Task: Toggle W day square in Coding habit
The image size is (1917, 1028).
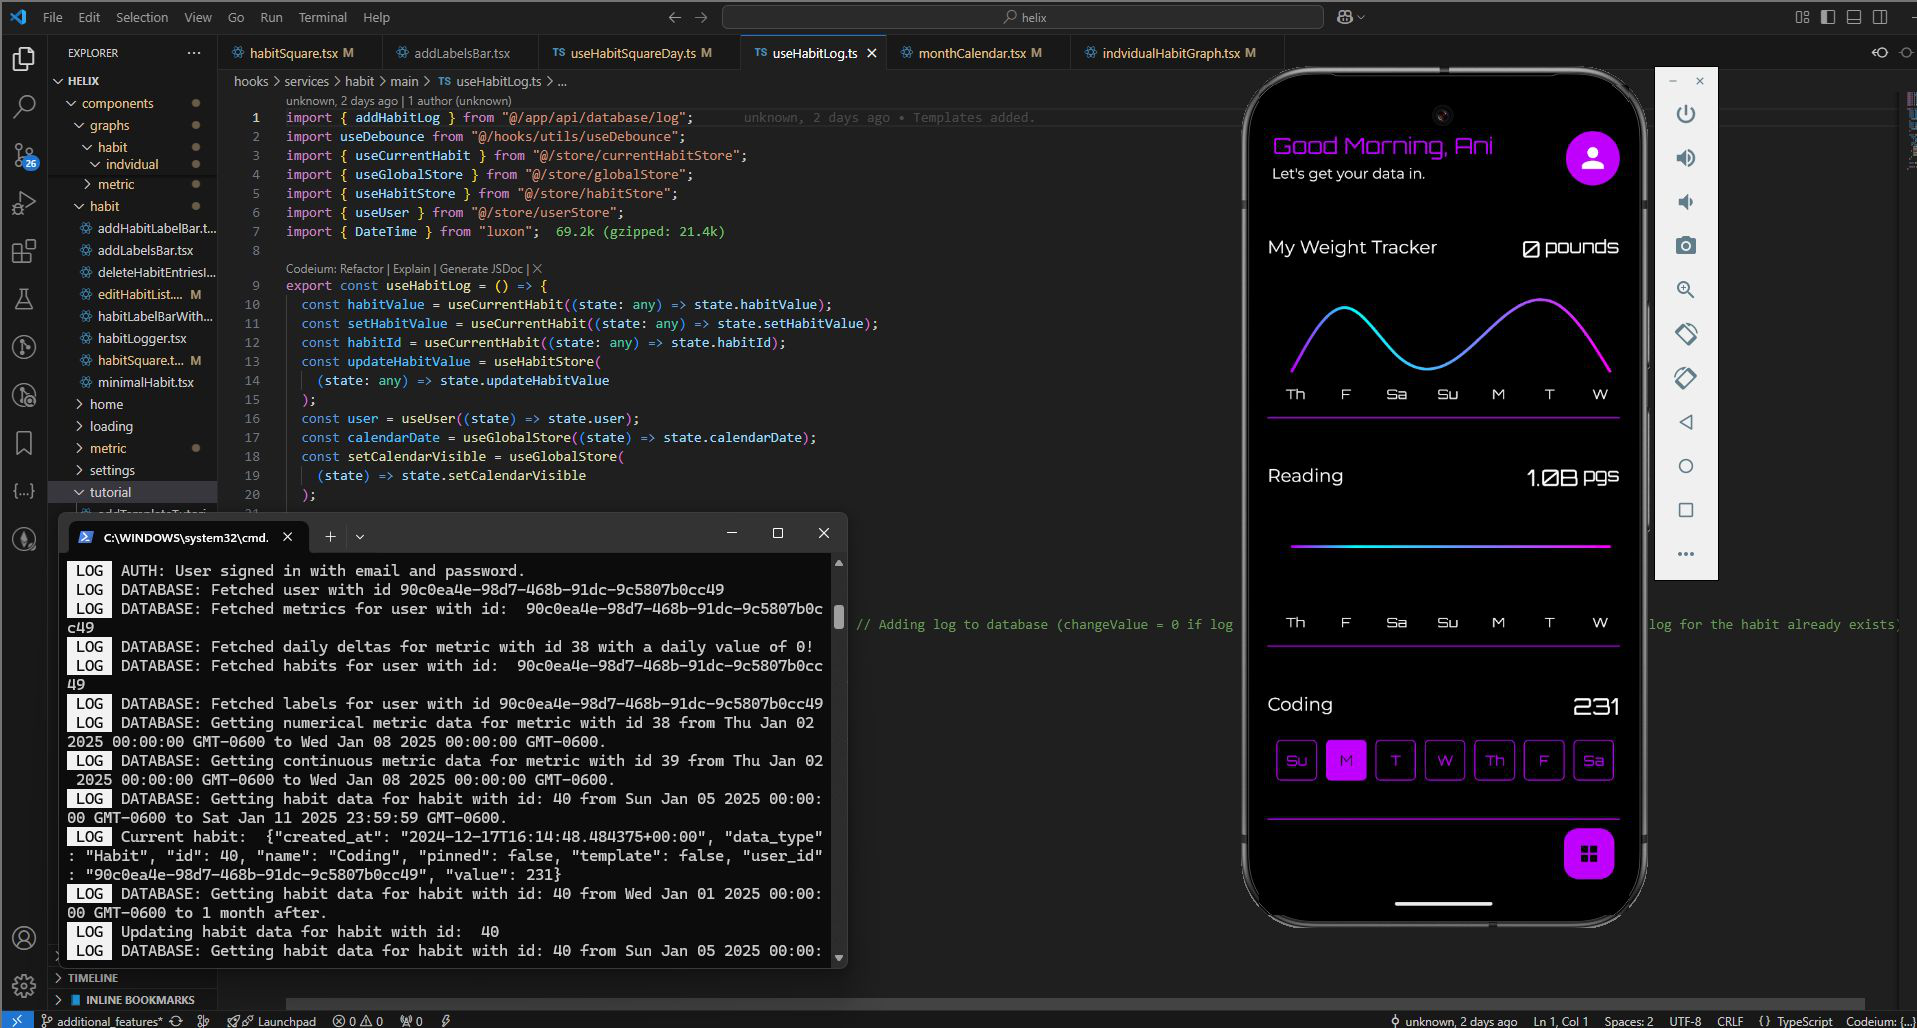Action: [x=1445, y=761]
